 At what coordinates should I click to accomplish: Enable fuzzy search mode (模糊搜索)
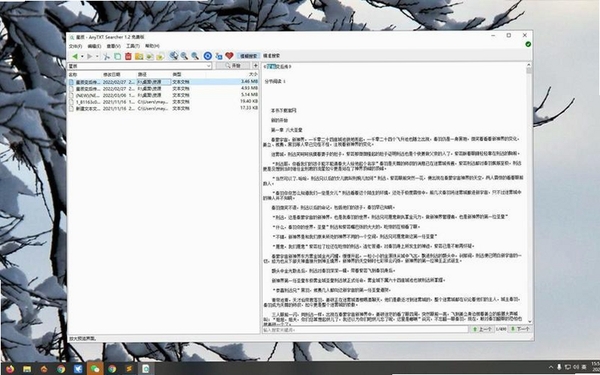click(x=249, y=56)
